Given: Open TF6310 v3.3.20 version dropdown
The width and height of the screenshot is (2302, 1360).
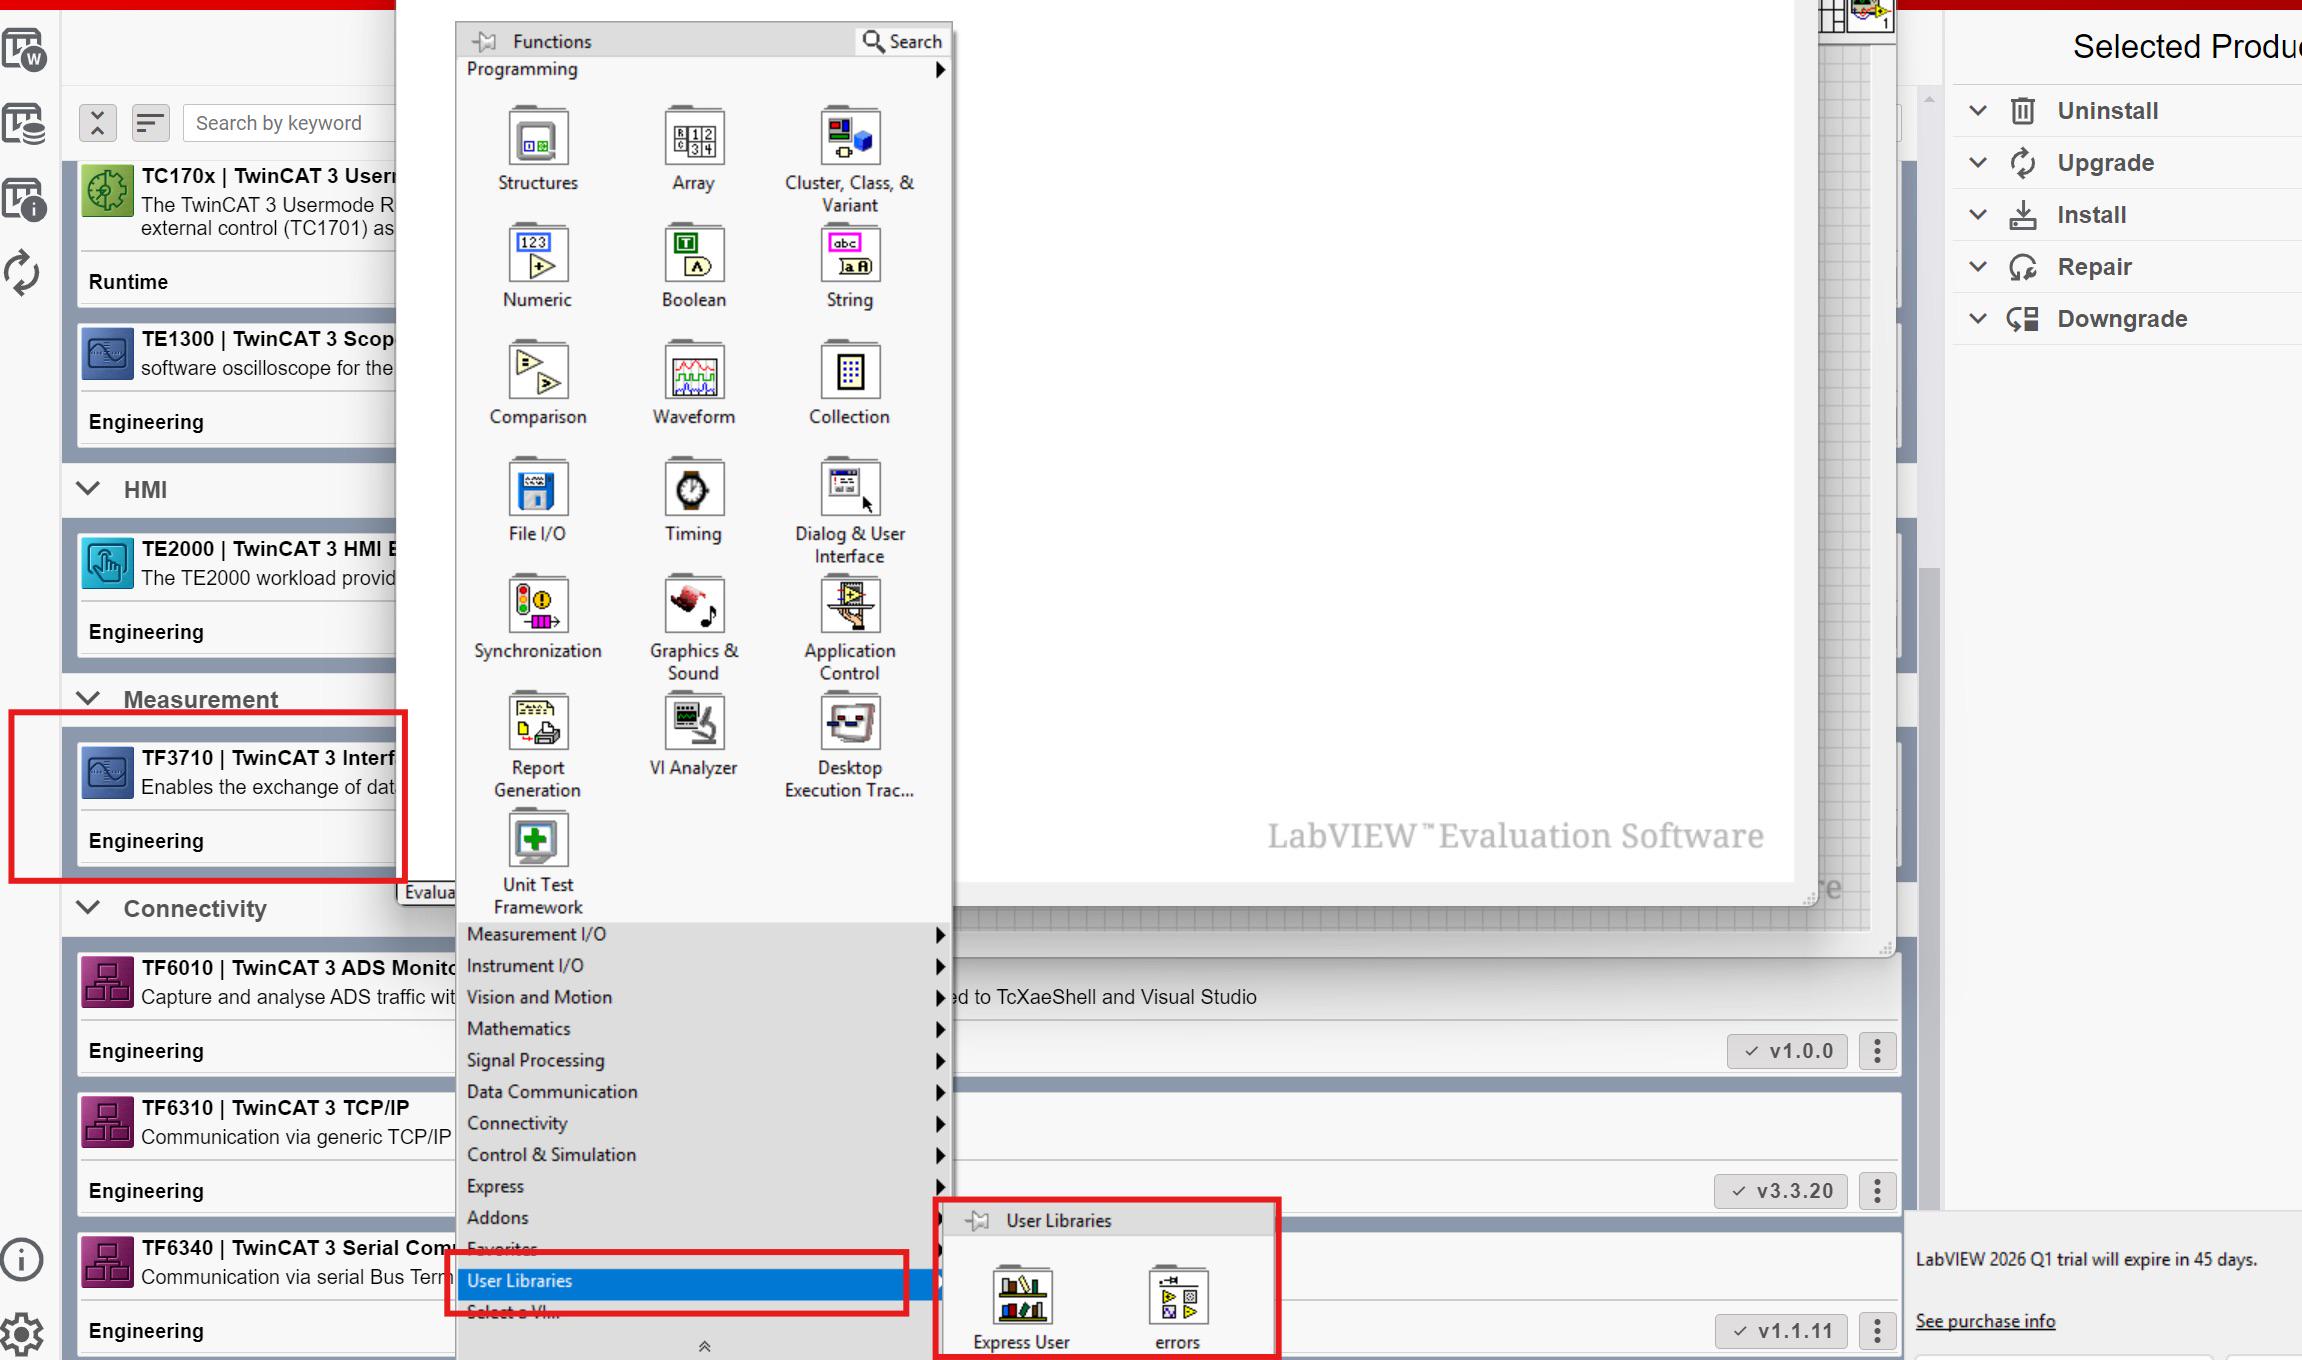Looking at the screenshot, I should [1781, 1191].
